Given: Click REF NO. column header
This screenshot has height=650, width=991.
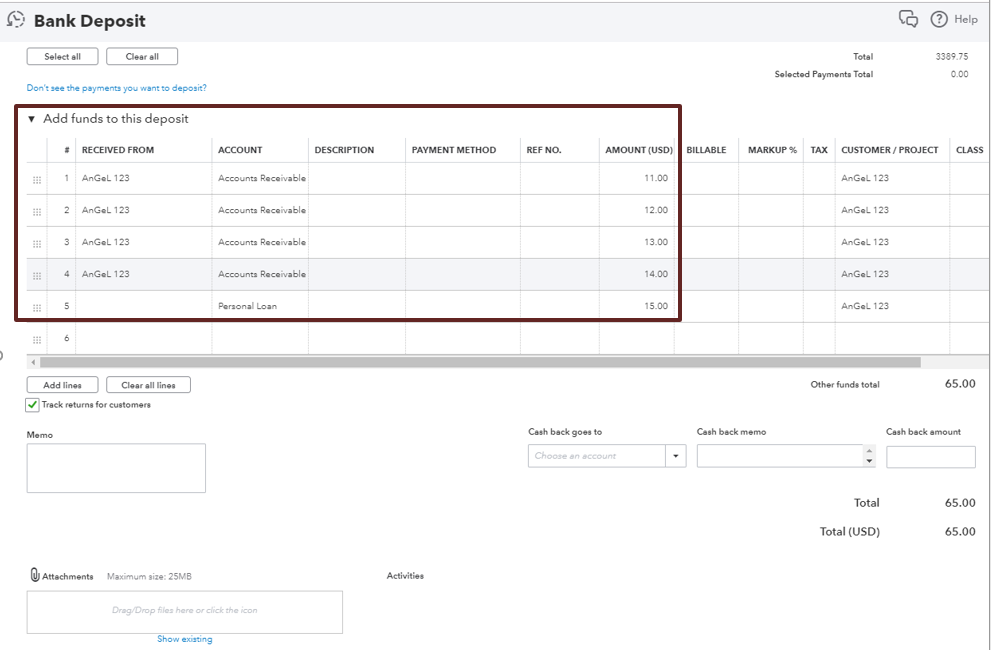Looking at the screenshot, I should tap(544, 150).
